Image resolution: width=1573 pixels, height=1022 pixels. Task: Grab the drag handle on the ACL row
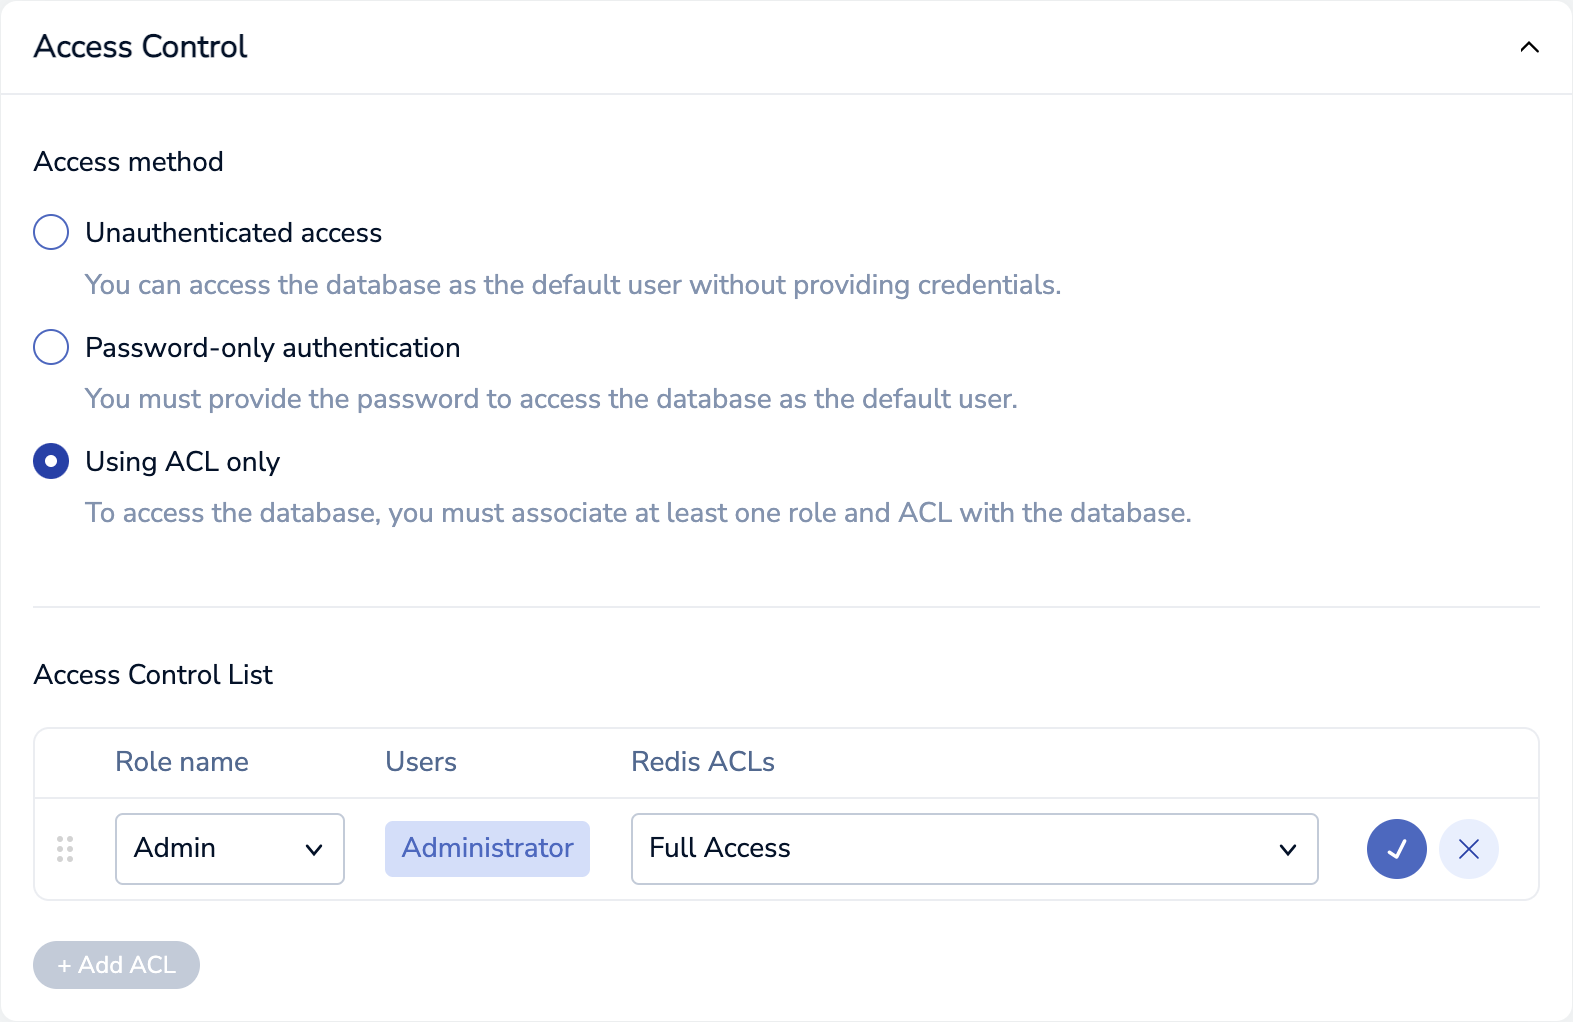(x=65, y=849)
